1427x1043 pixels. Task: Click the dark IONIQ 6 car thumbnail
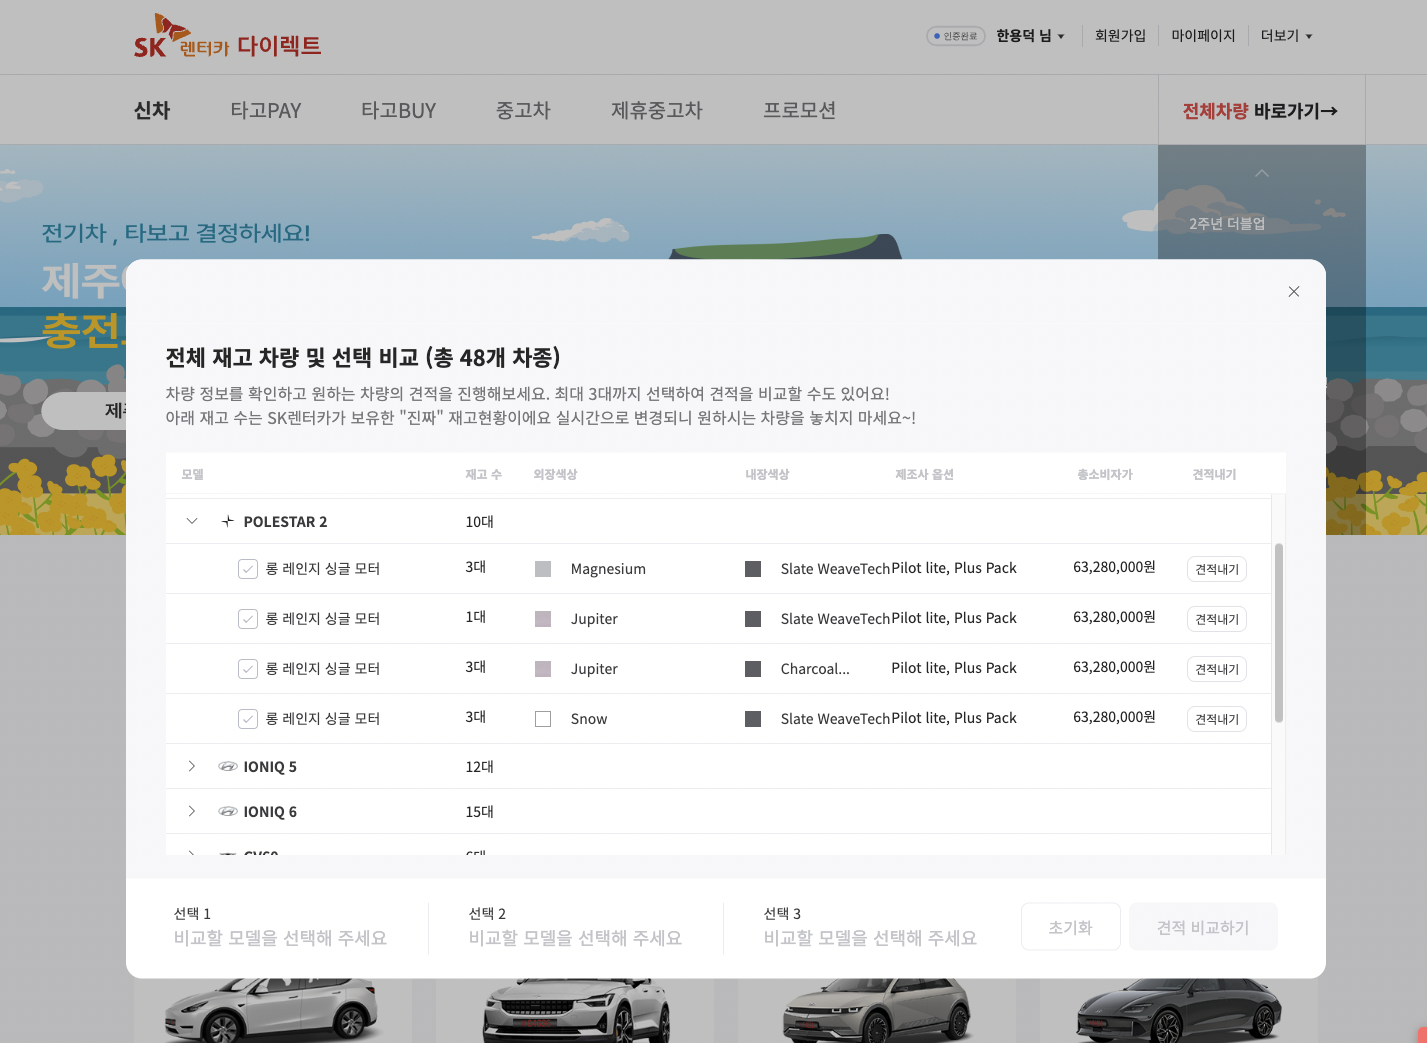click(x=1178, y=1010)
